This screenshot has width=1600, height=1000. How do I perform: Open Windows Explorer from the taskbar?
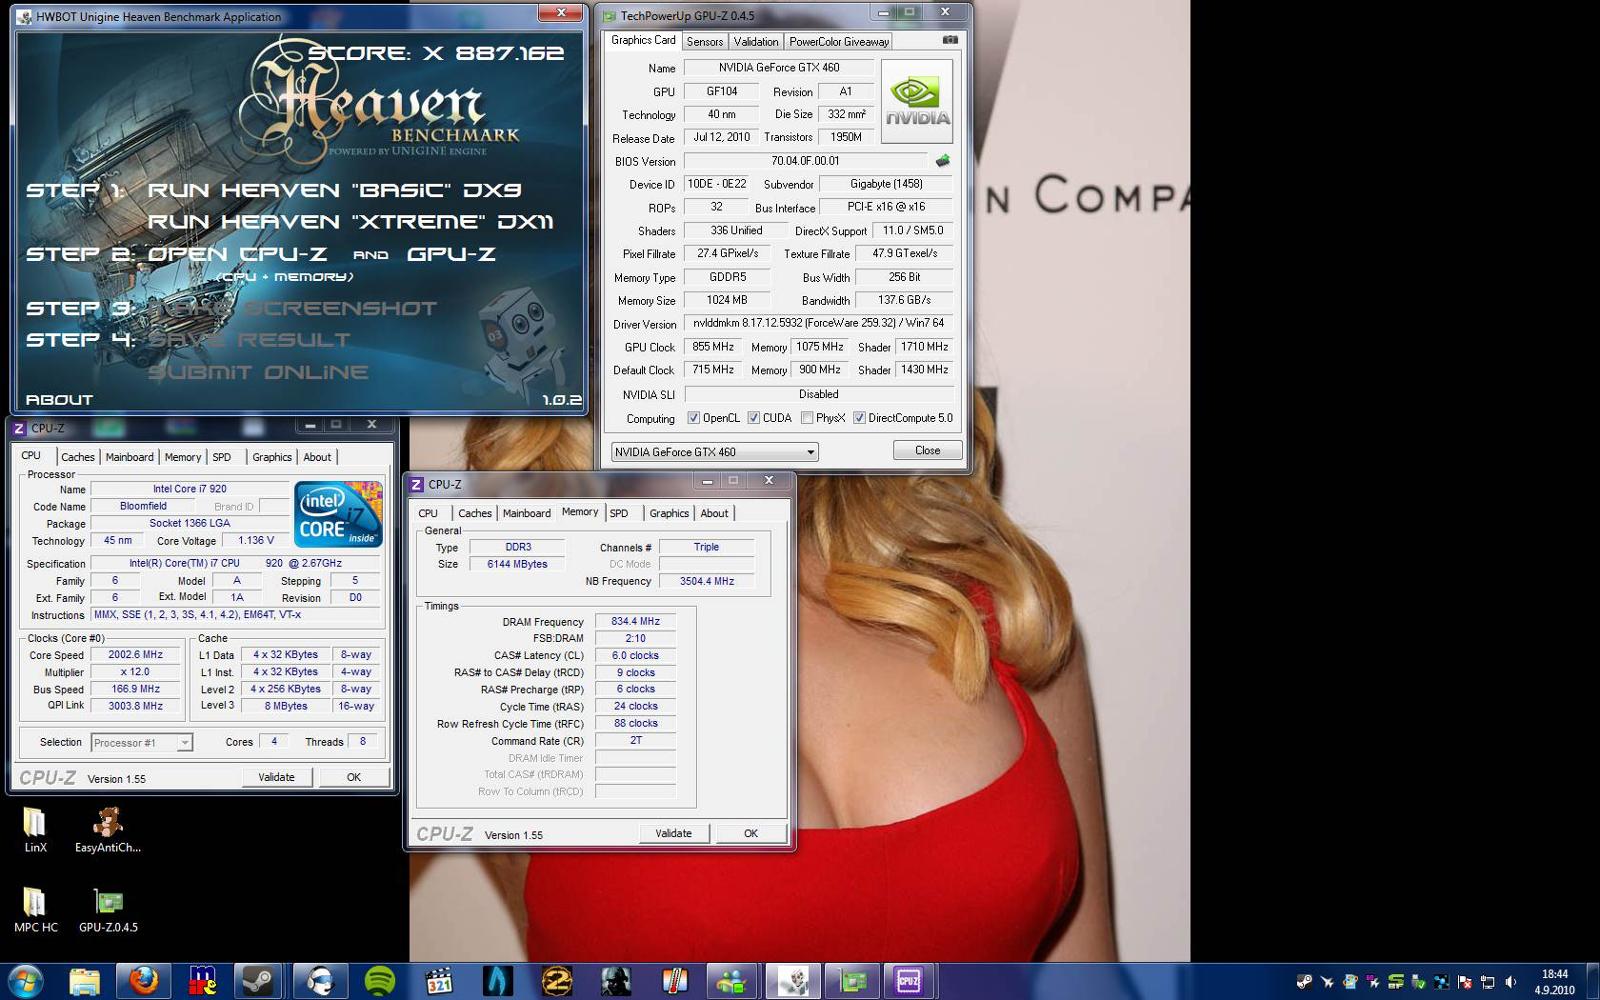coord(84,982)
